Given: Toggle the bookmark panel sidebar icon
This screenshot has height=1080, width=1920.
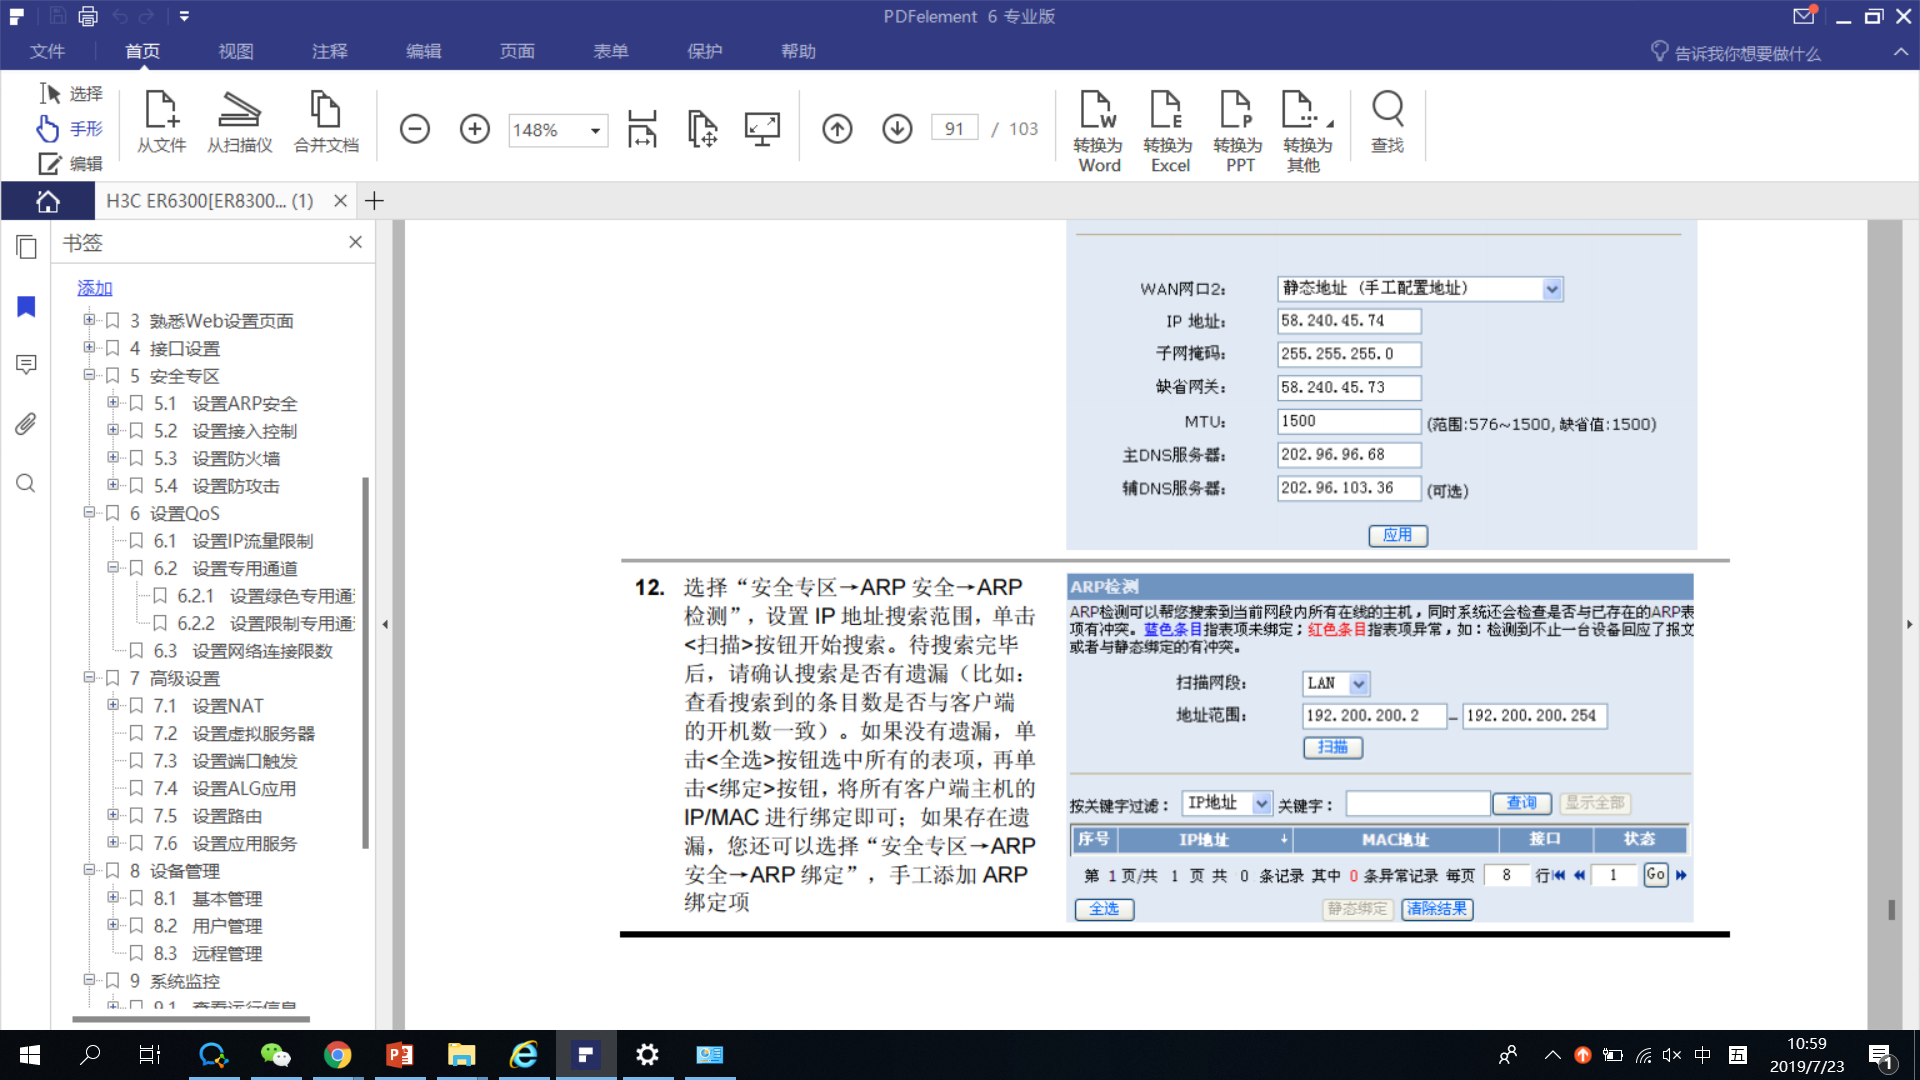Looking at the screenshot, I should [26, 307].
